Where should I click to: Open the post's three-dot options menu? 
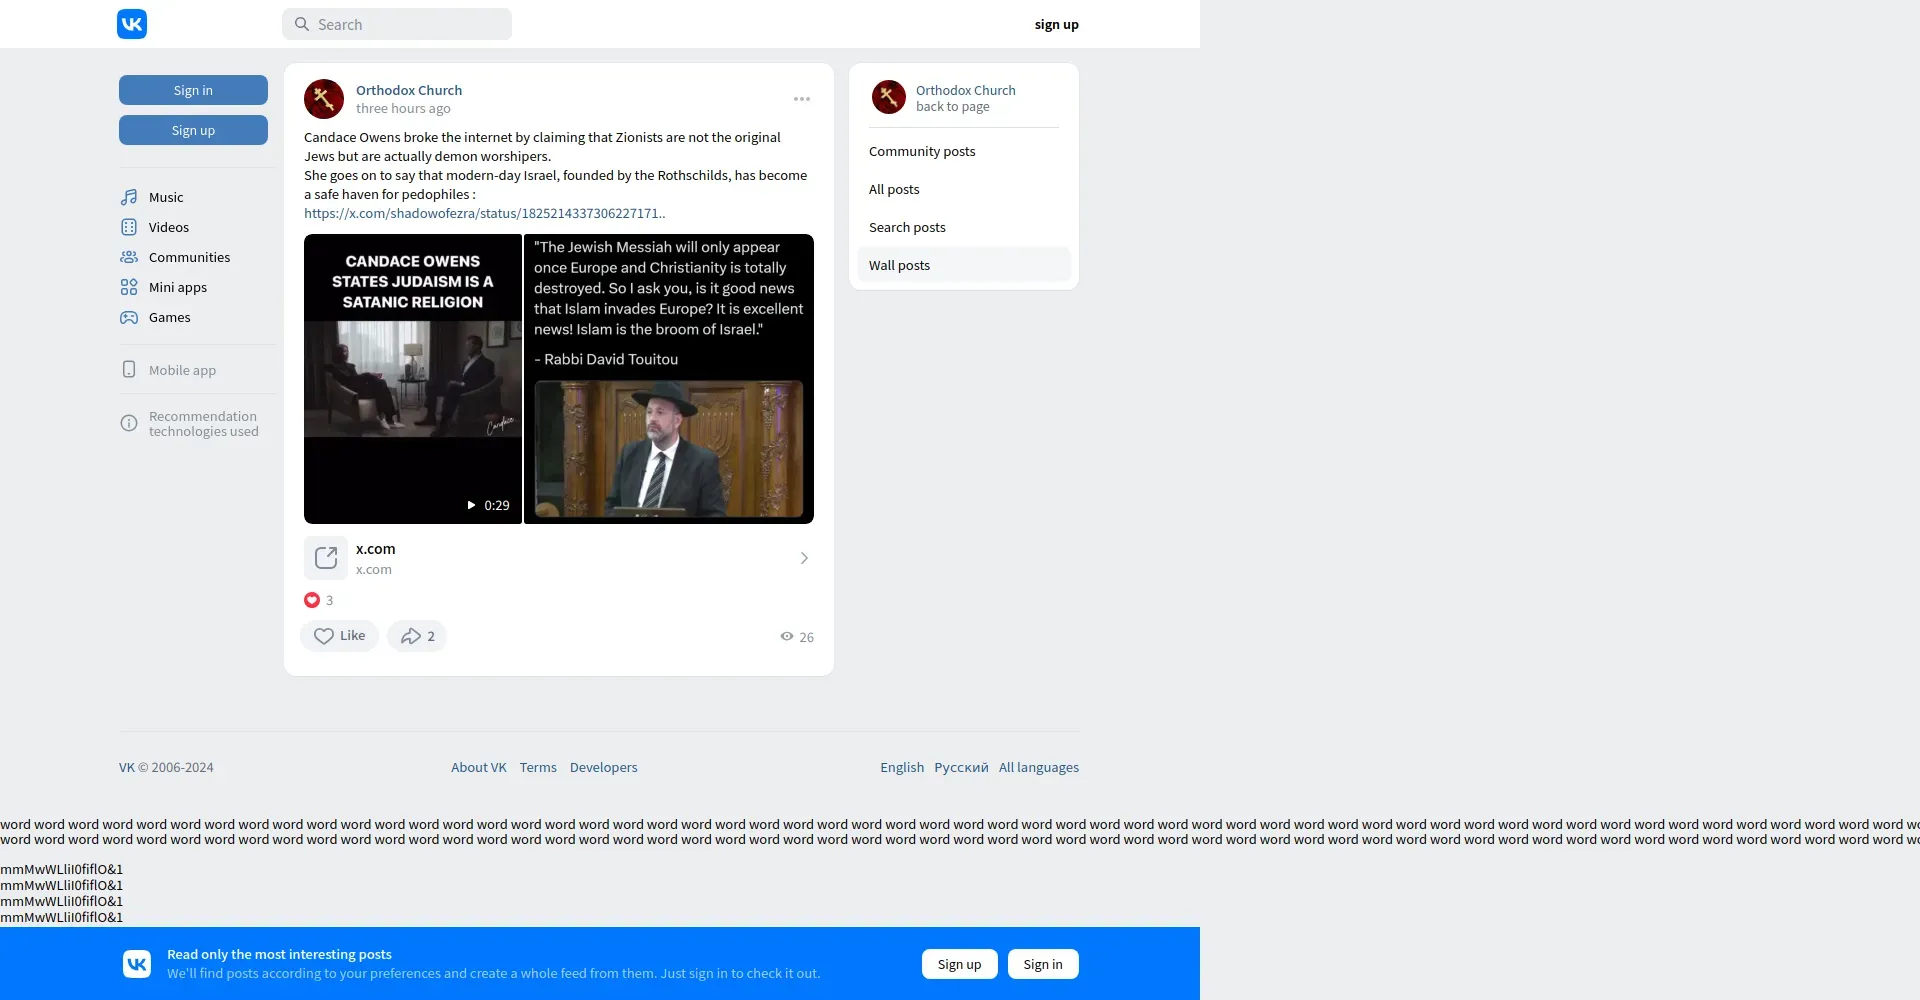pyautogui.click(x=802, y=99)
